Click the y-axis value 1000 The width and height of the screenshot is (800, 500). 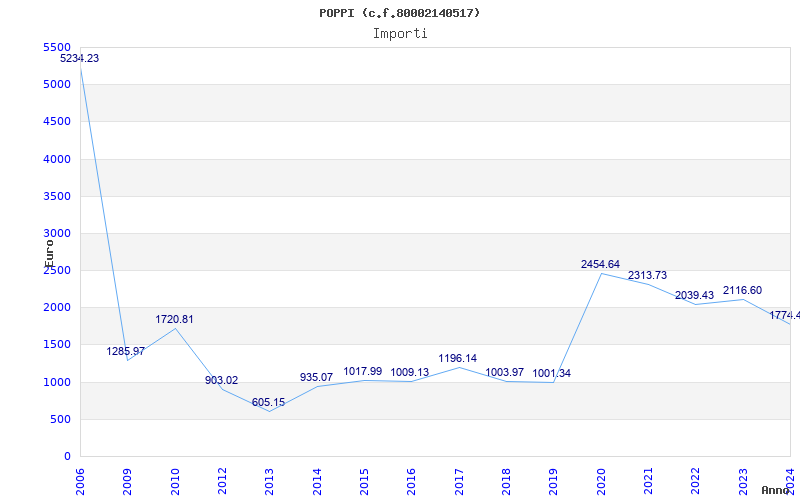pos(57,382)
